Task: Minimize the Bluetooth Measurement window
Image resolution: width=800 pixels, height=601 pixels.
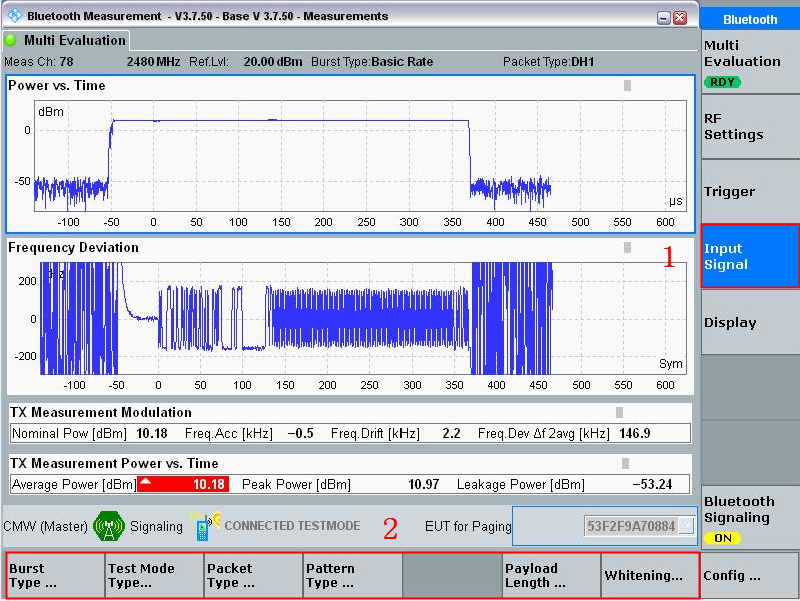Action: 663,18
